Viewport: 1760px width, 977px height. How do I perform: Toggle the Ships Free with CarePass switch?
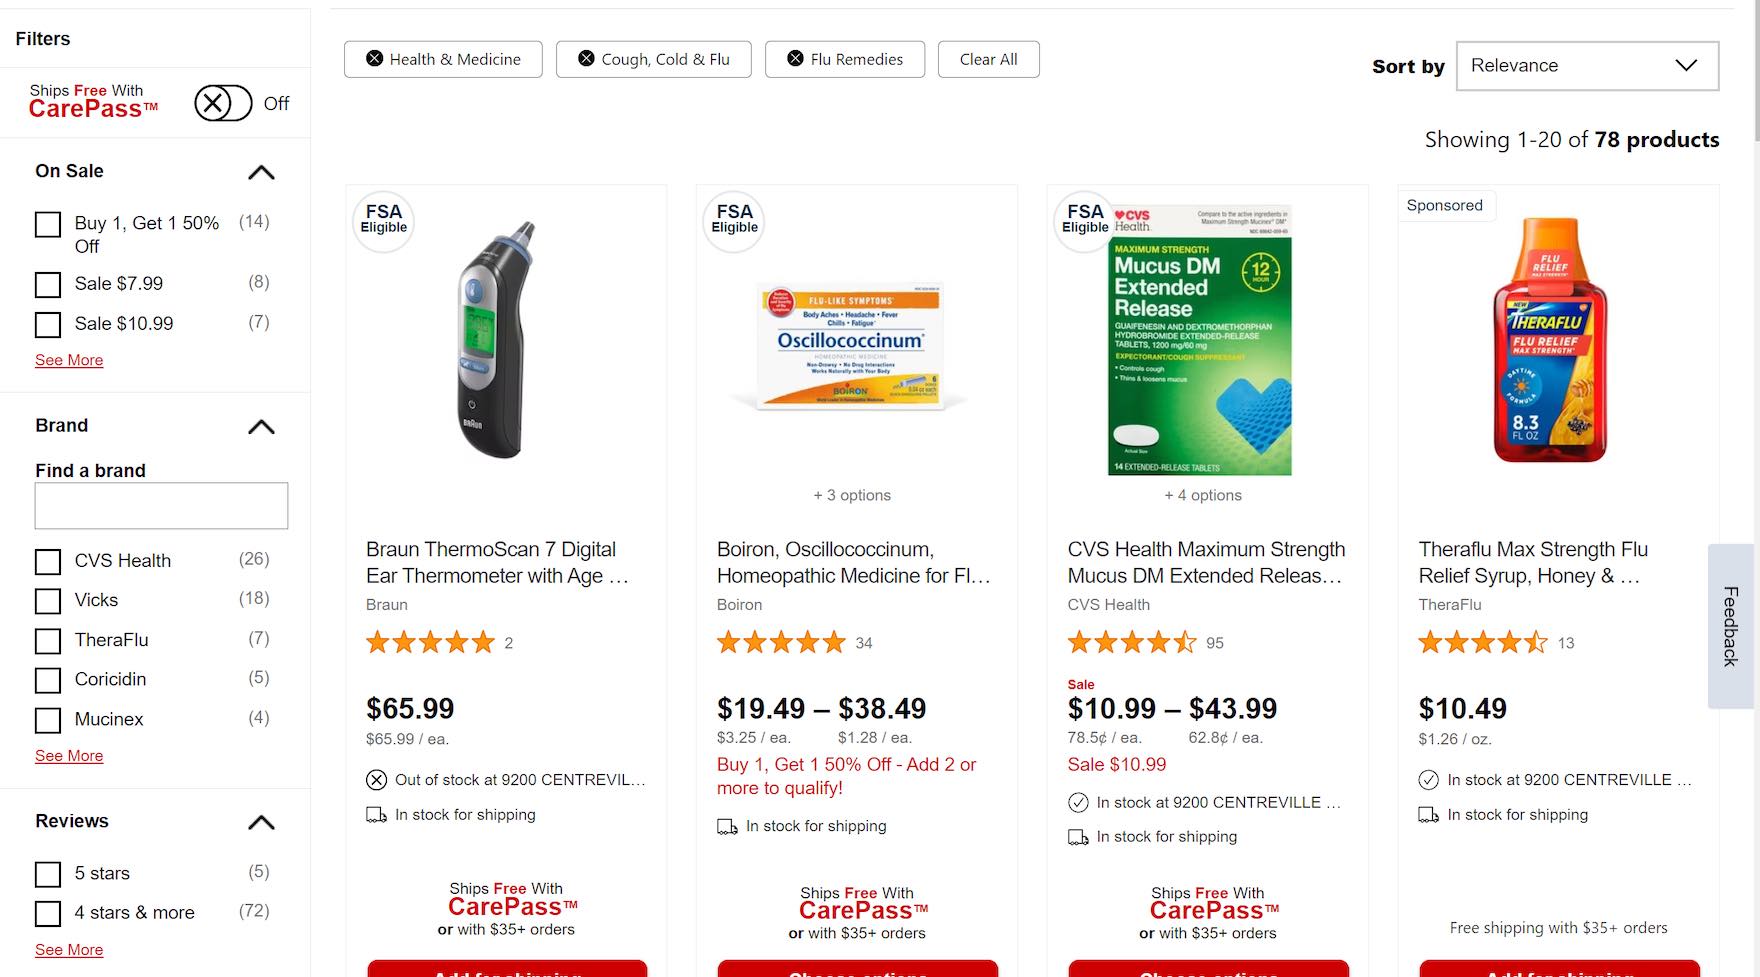(223, 103)
